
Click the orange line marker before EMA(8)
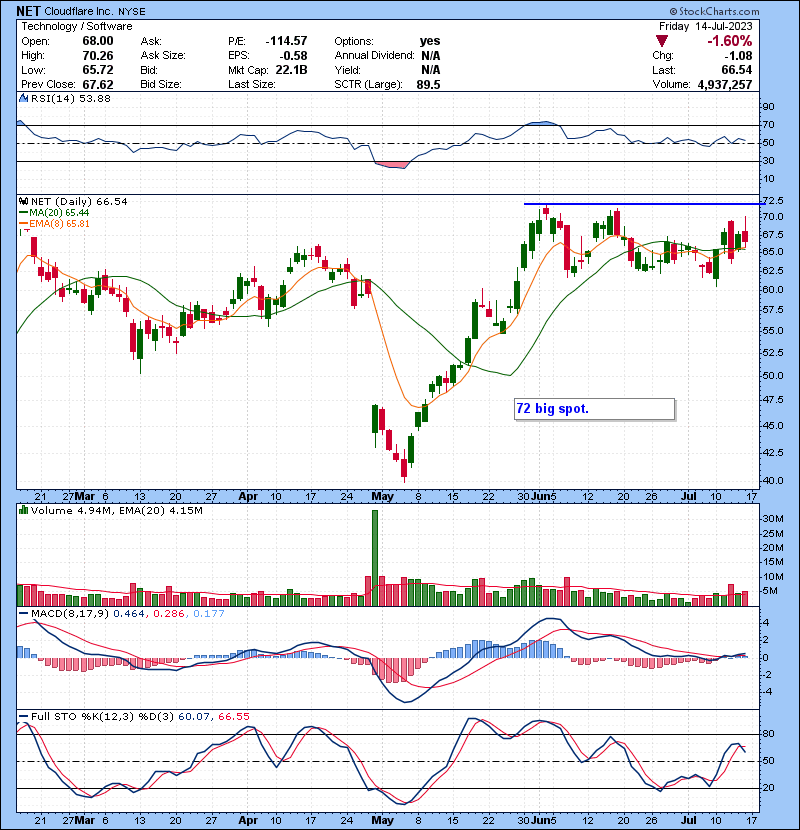pyautogui.click(x=23, y=224)
